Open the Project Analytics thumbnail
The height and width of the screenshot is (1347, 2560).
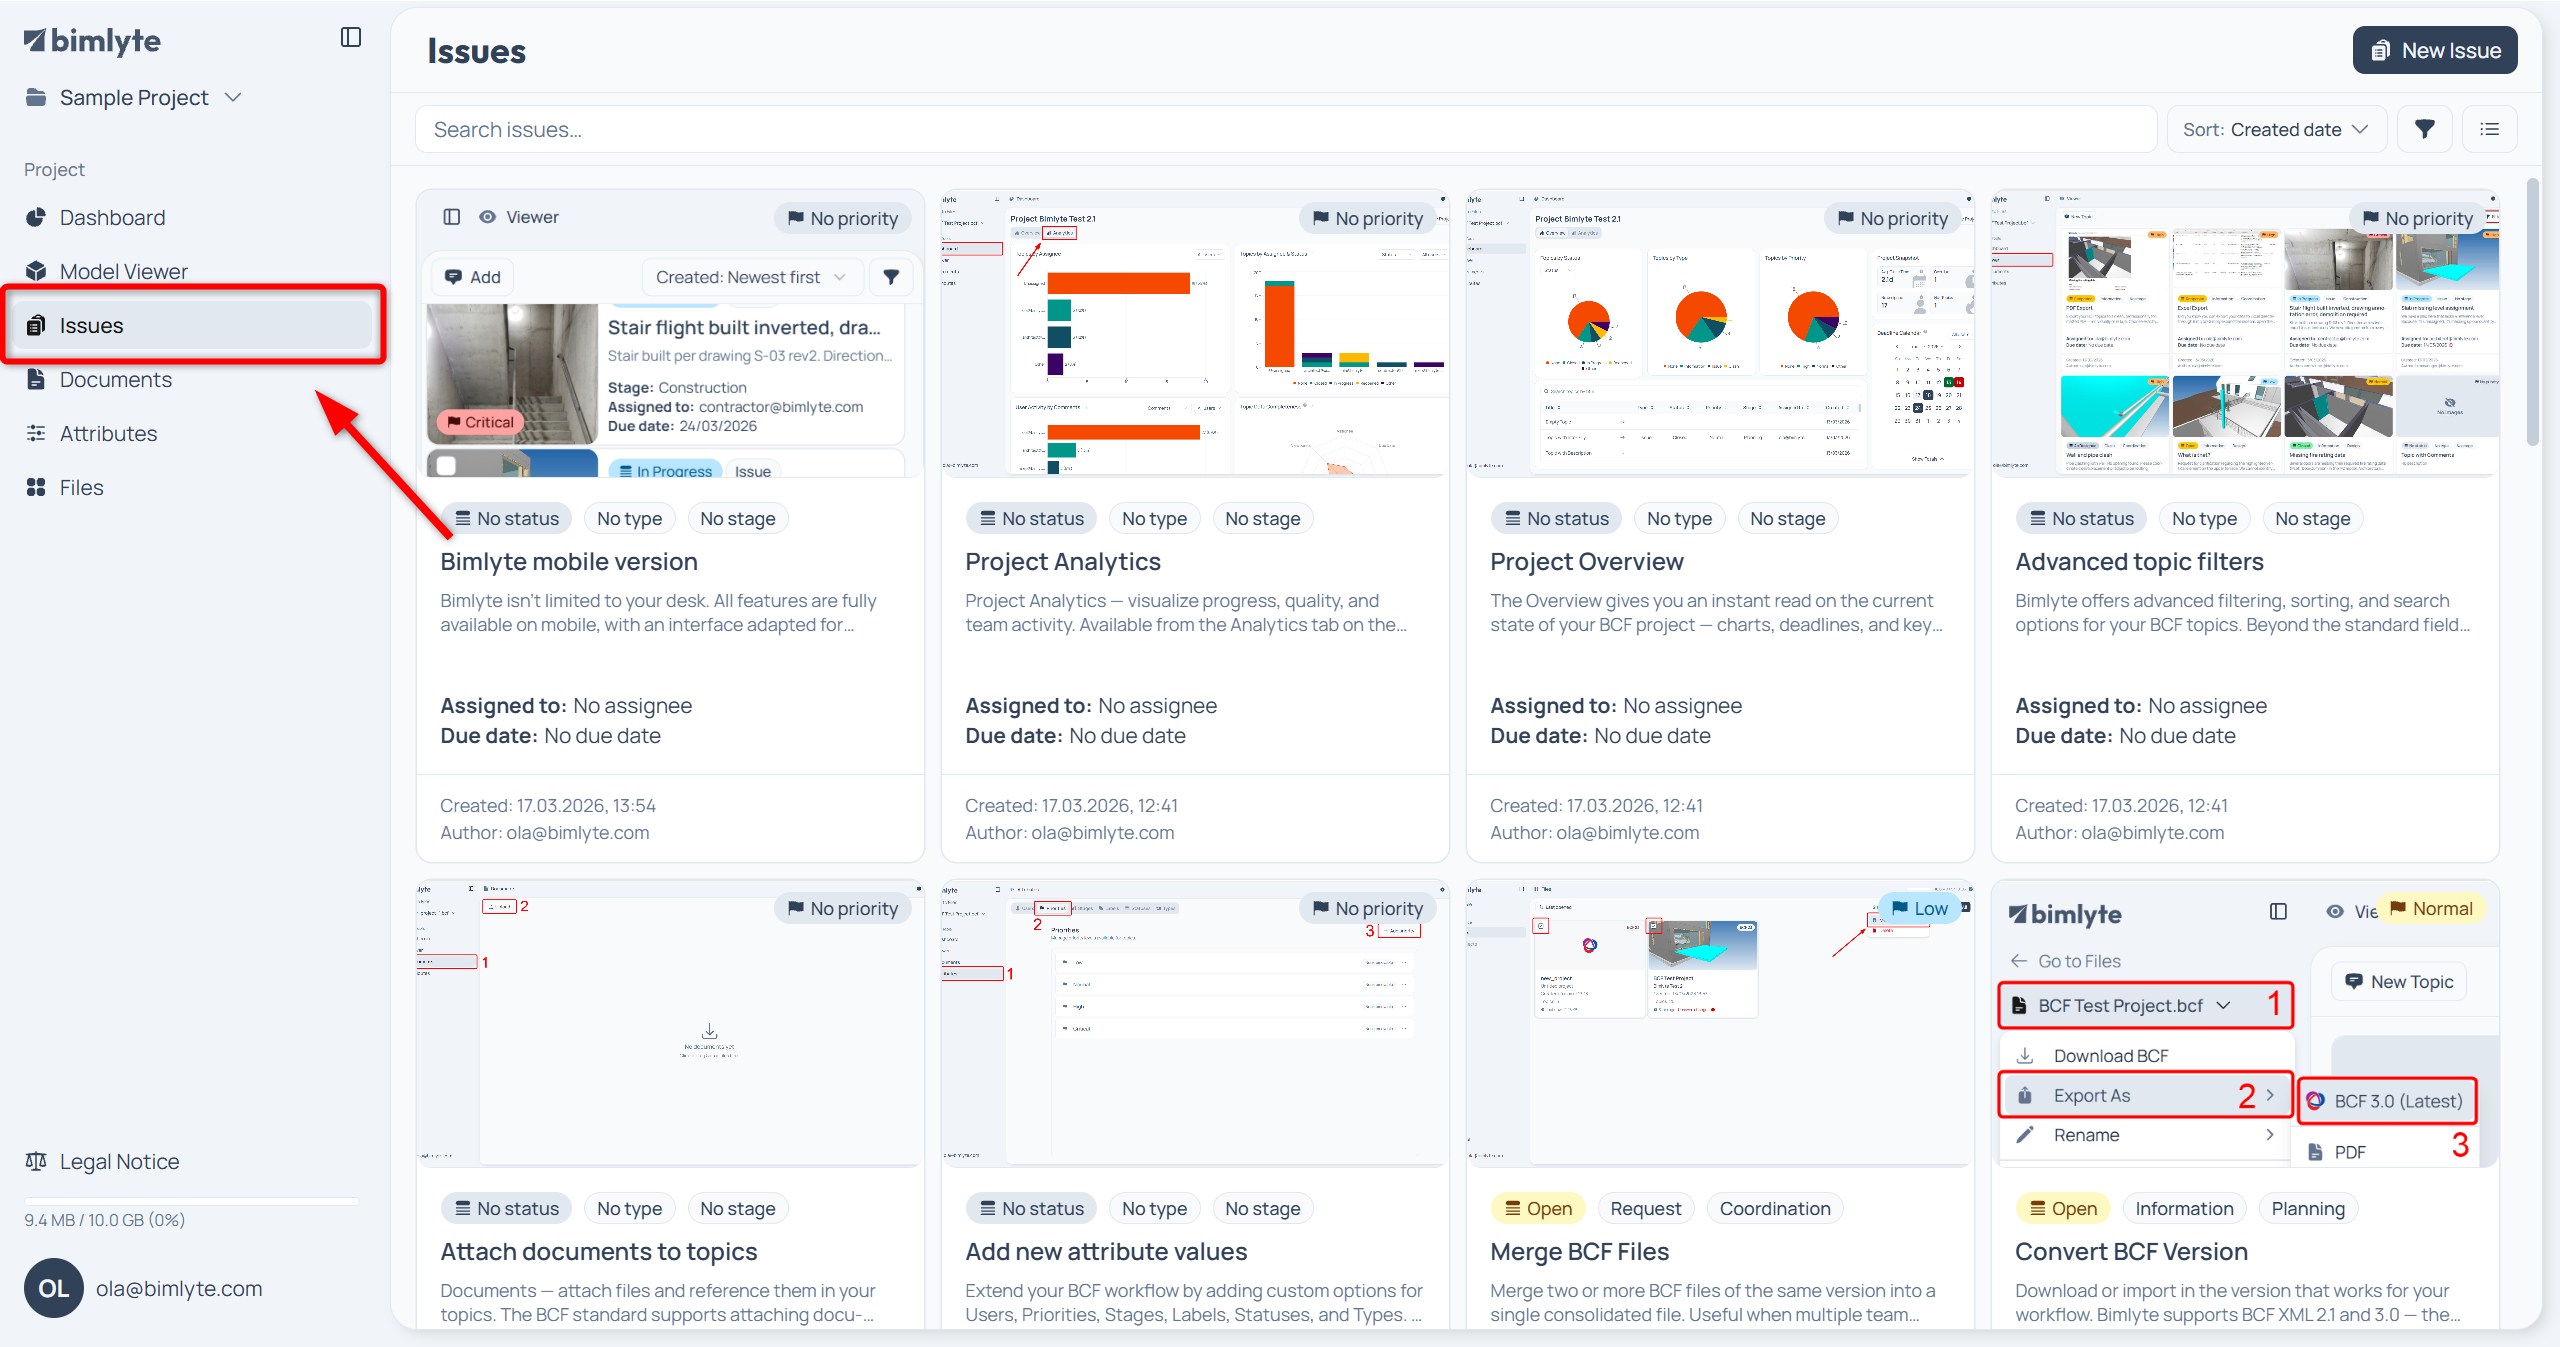(1195, 334)
